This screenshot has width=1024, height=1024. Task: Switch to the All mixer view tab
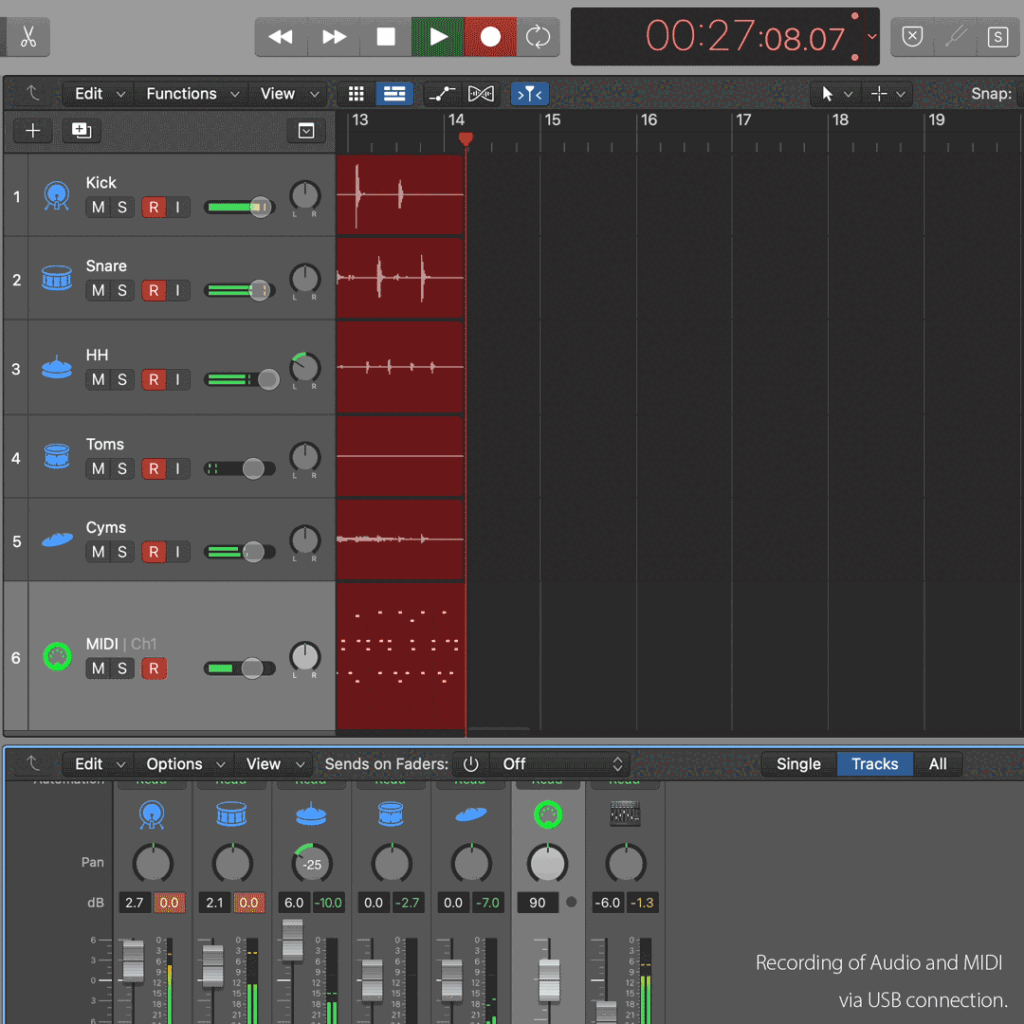tap(938, 763)
